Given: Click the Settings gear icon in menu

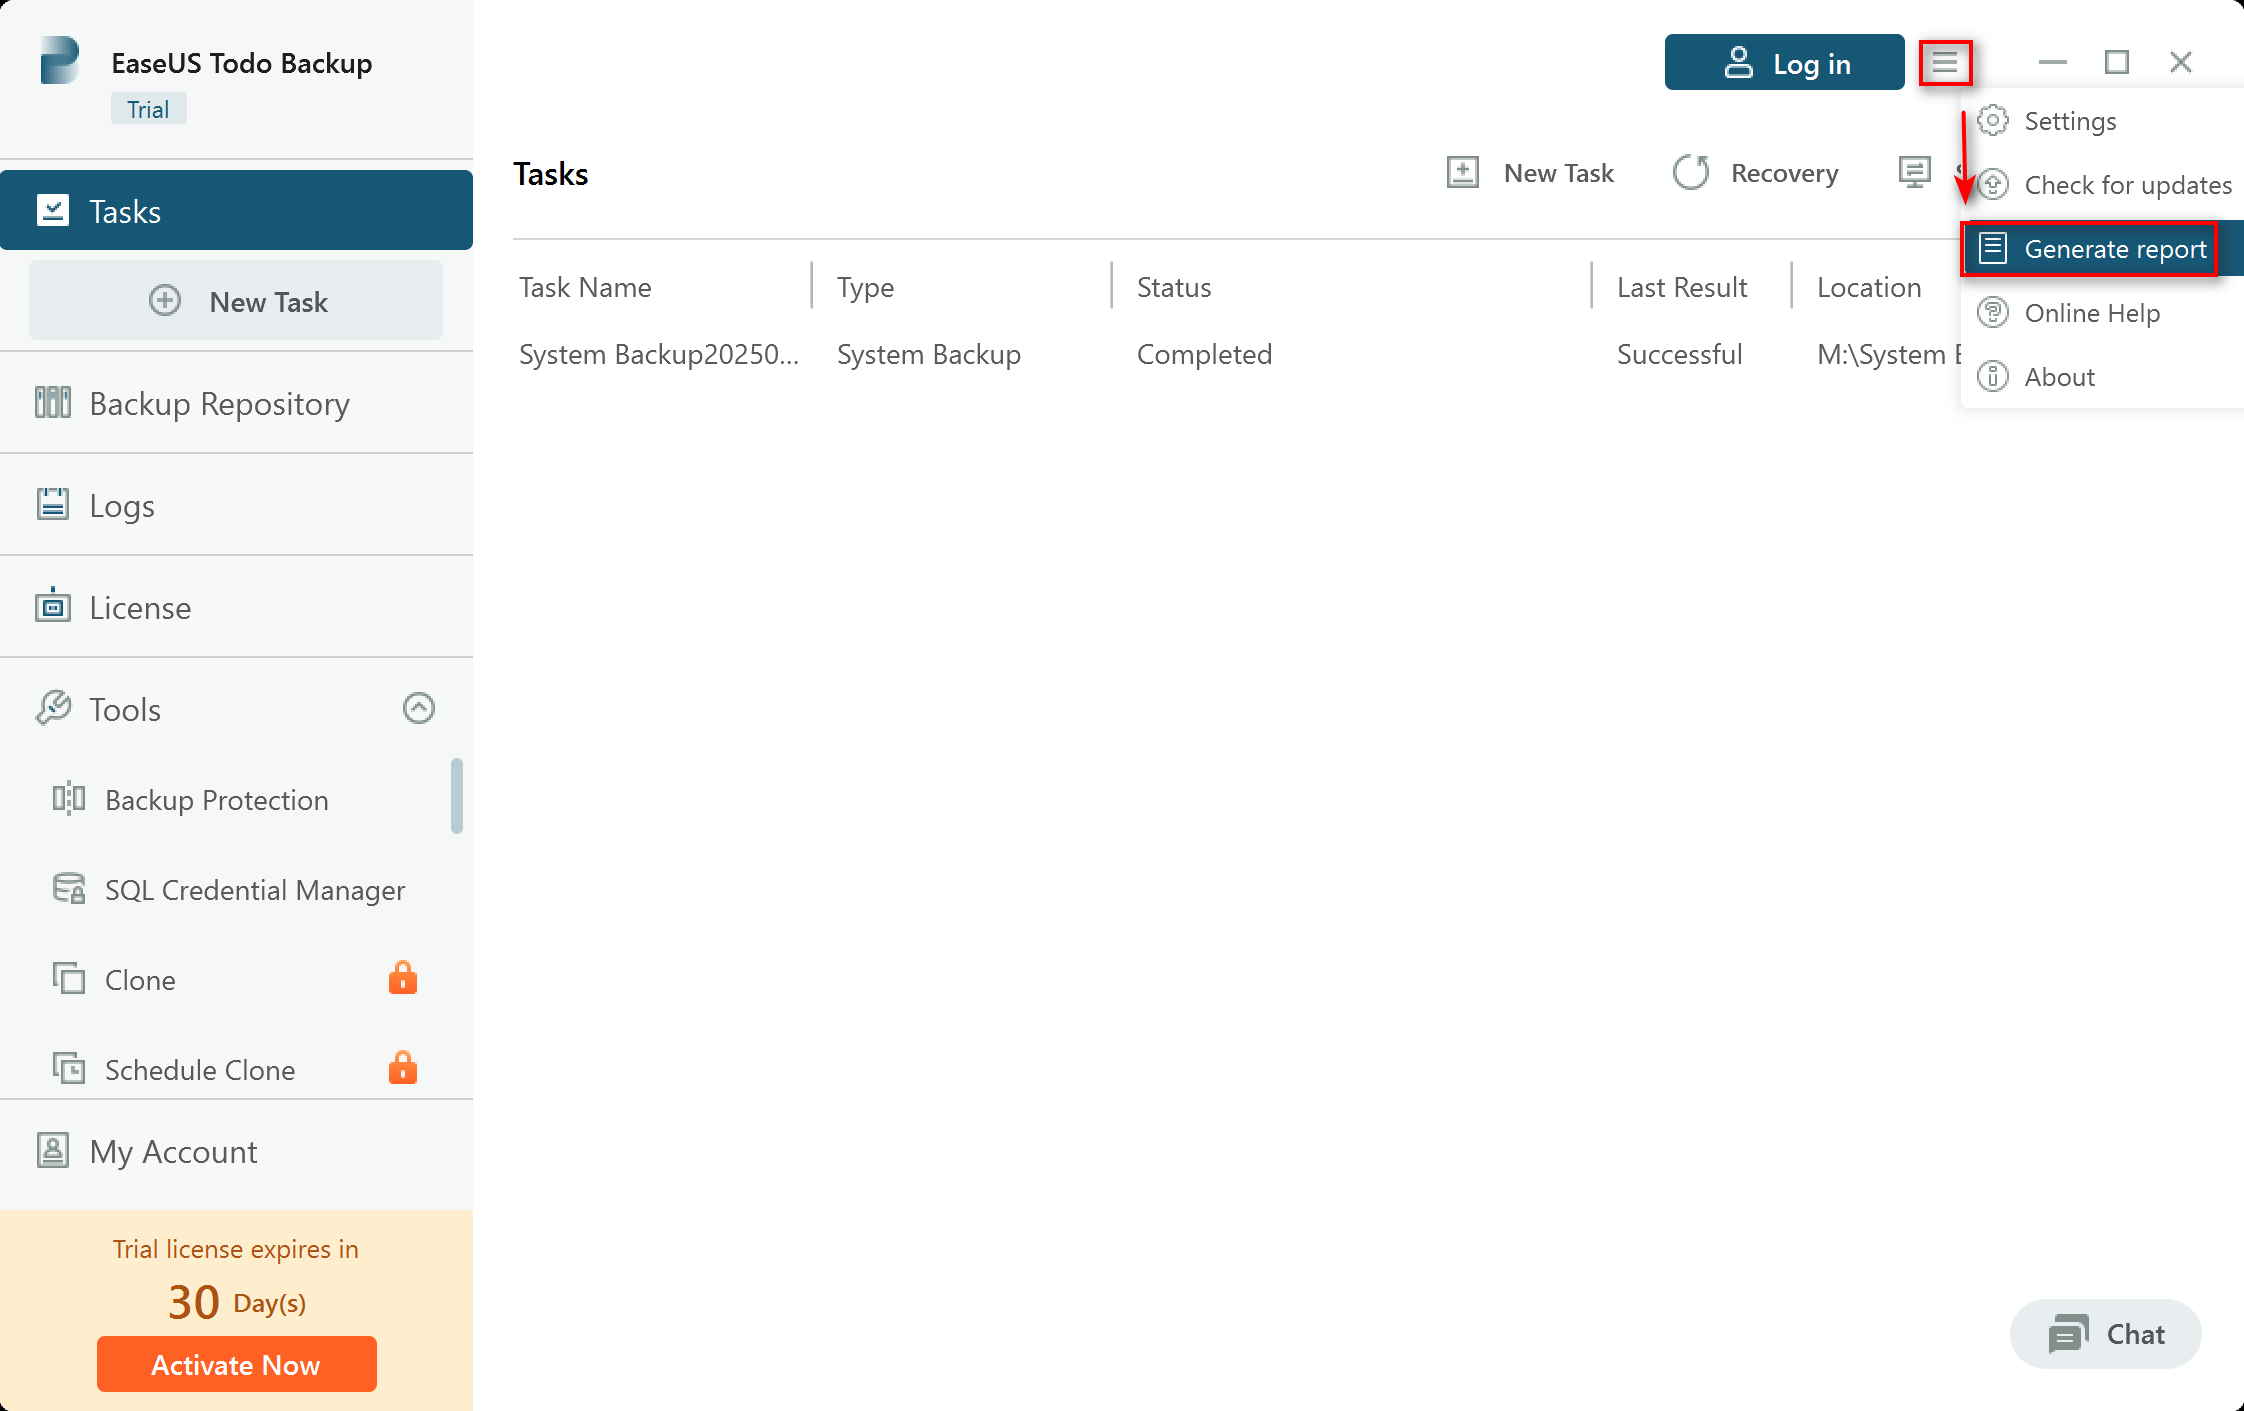Looking at the screenshot, I should point(1993,120).
